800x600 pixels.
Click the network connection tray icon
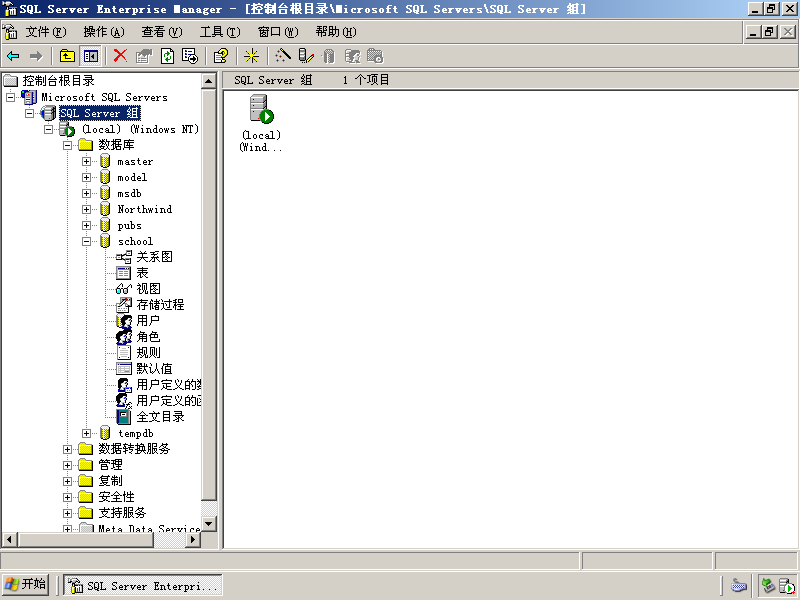768,585
